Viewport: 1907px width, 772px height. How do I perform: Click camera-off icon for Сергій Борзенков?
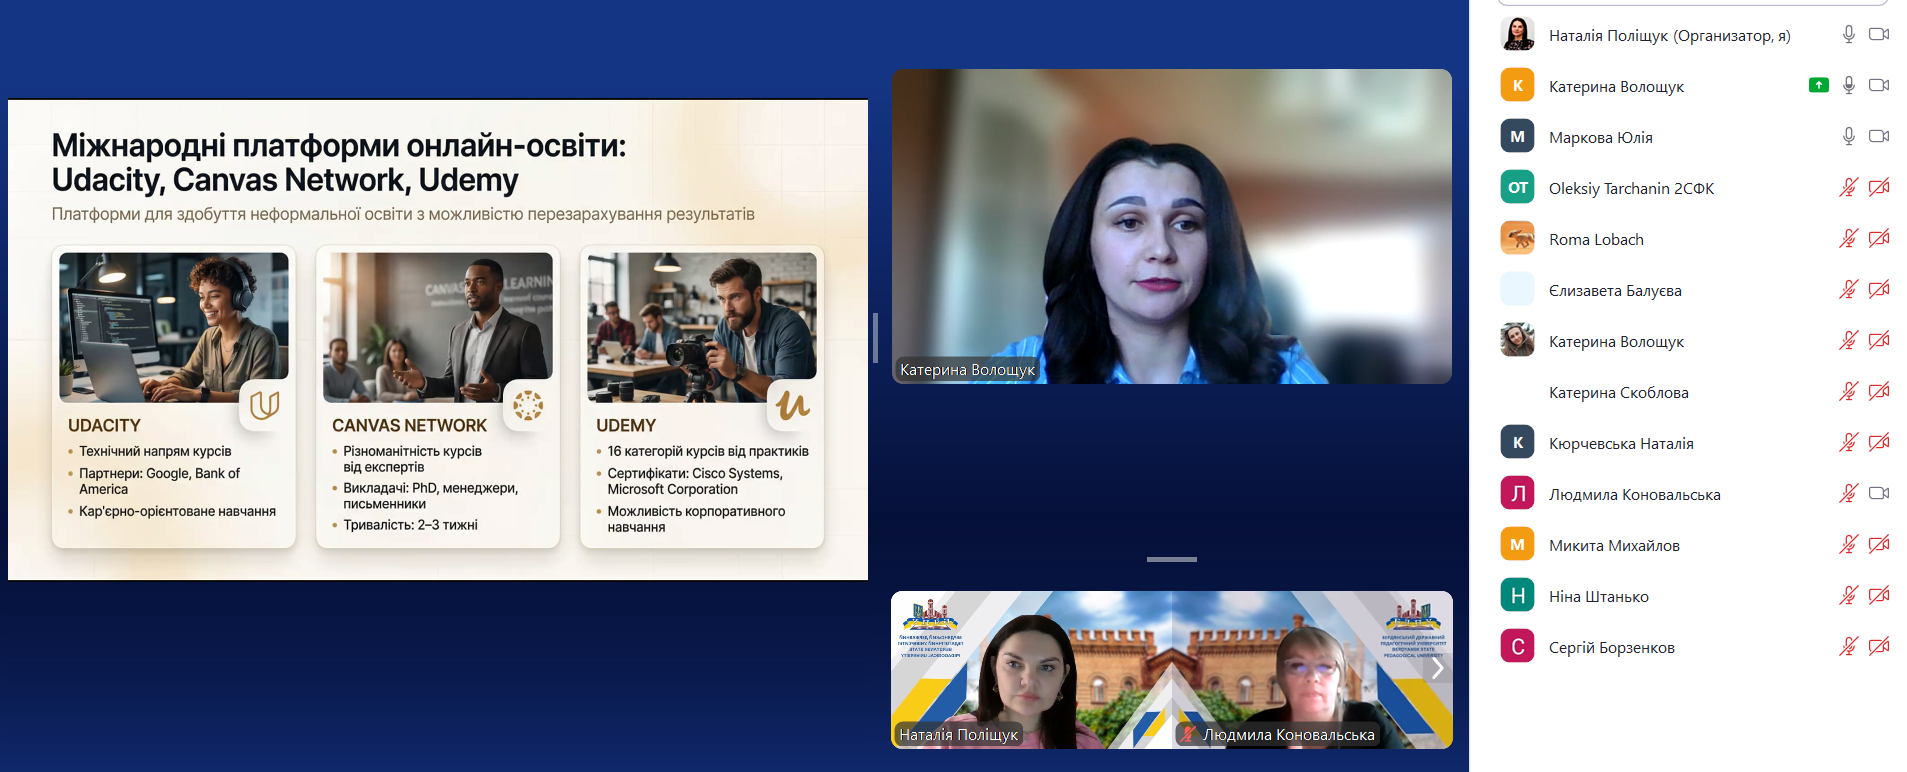tap(1878, 647)
